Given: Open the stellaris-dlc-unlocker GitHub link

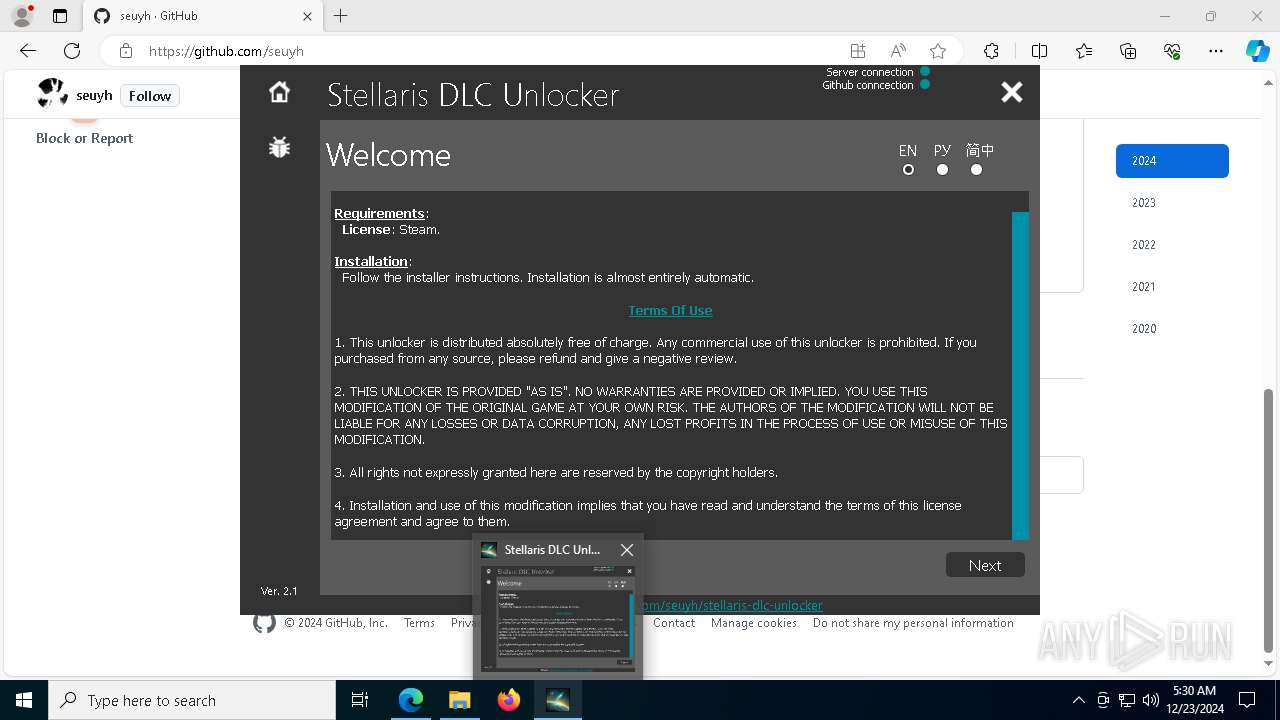Looking at the screenshot, I should (732, 605).
